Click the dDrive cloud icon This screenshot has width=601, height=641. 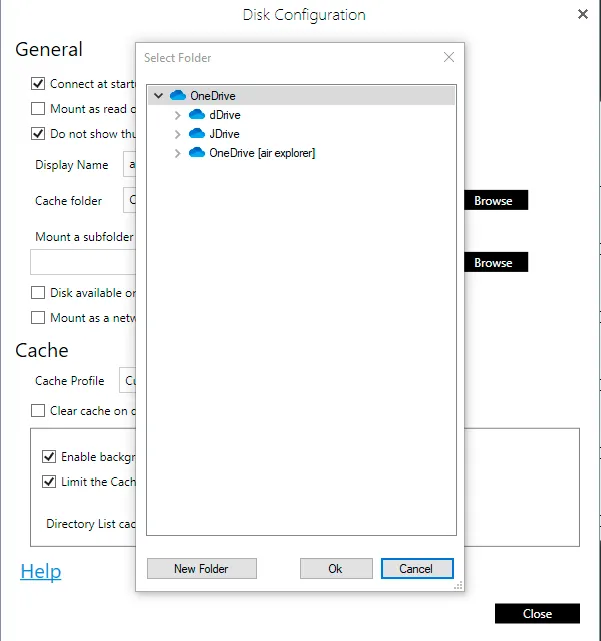click(197, 114)
